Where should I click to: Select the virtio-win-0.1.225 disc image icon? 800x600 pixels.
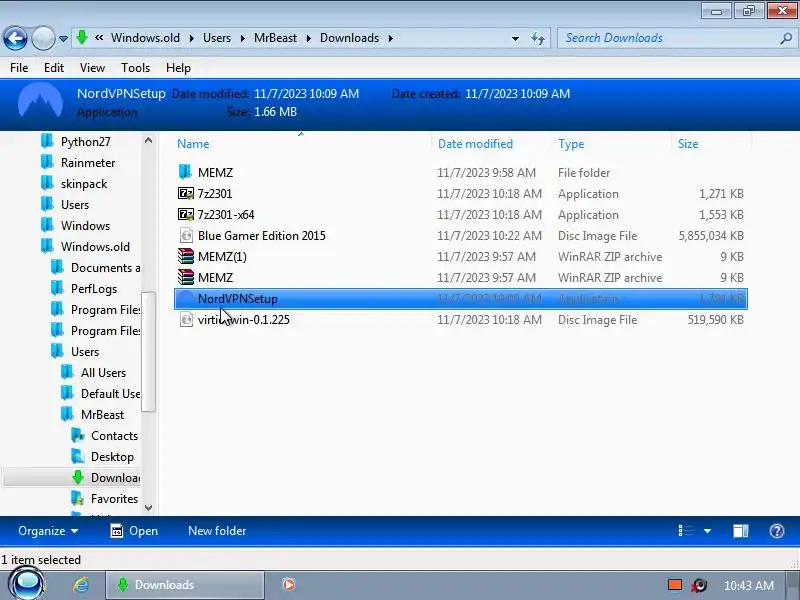tap(186, 319)
